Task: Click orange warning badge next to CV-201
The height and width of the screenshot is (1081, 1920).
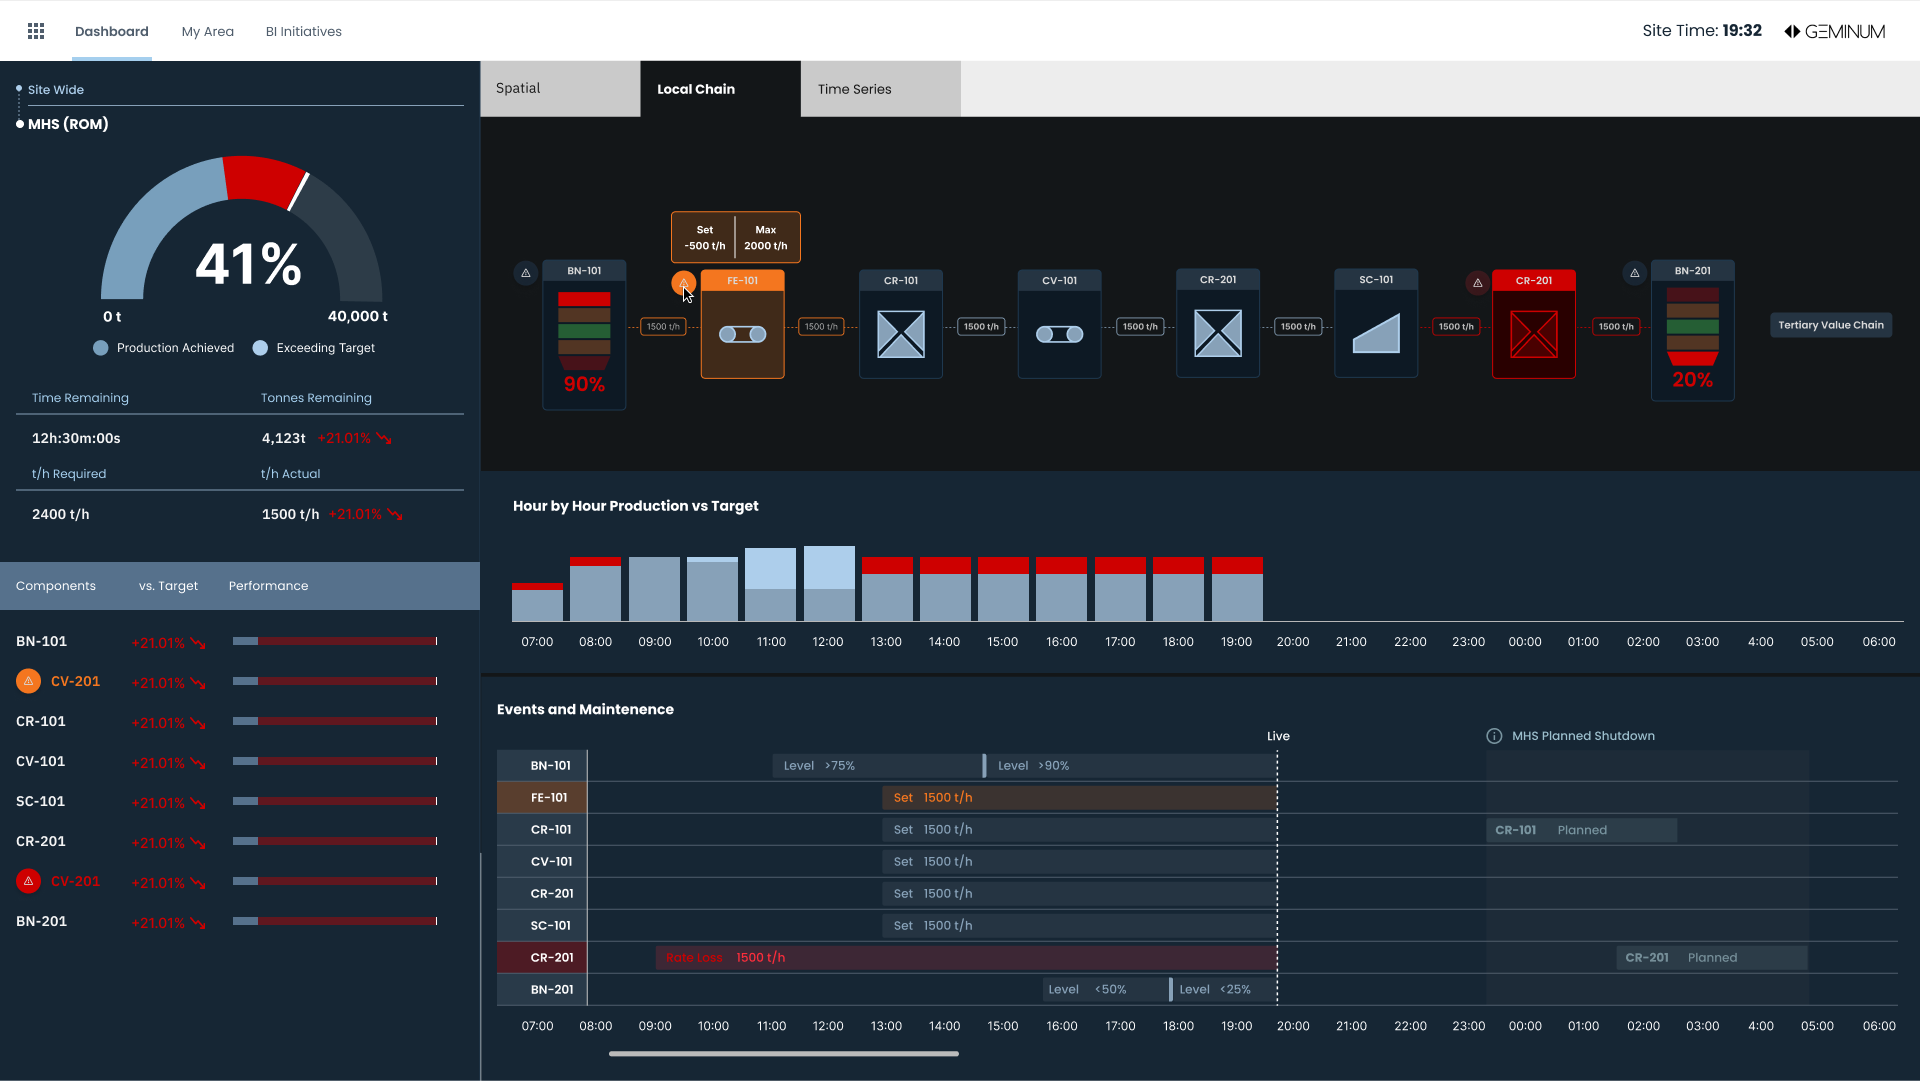Action: [28, 681]
